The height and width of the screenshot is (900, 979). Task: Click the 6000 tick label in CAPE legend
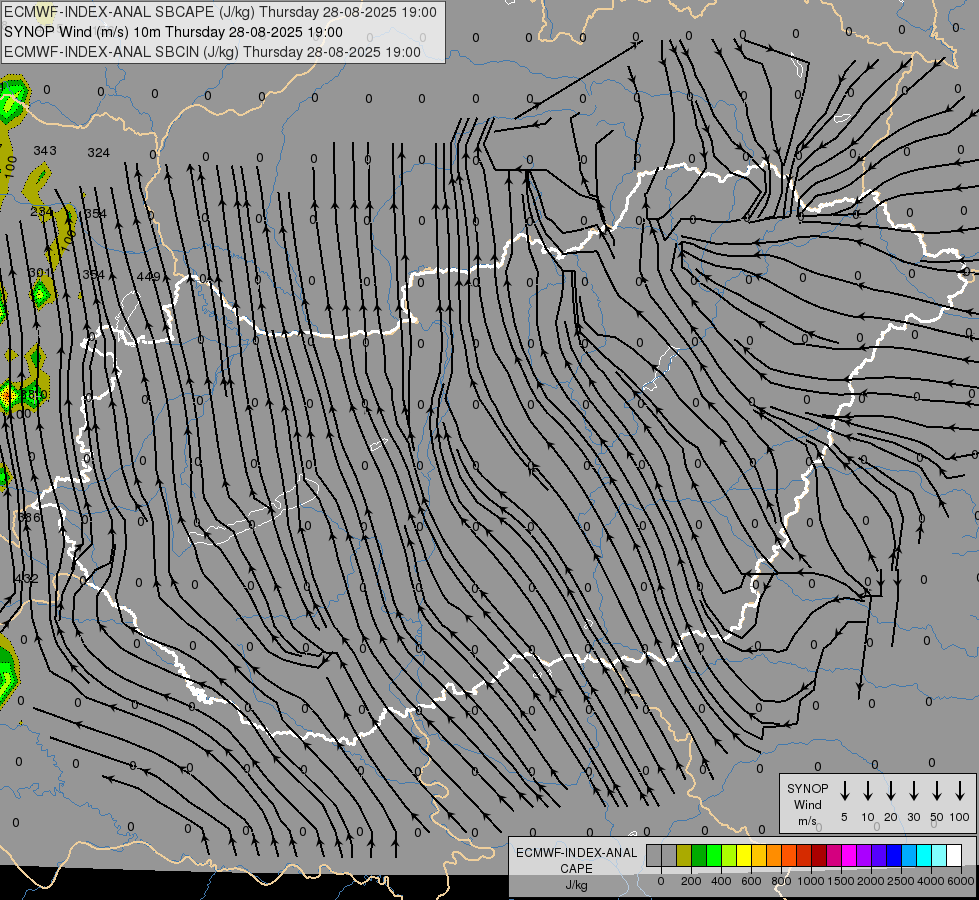(961, 881)
